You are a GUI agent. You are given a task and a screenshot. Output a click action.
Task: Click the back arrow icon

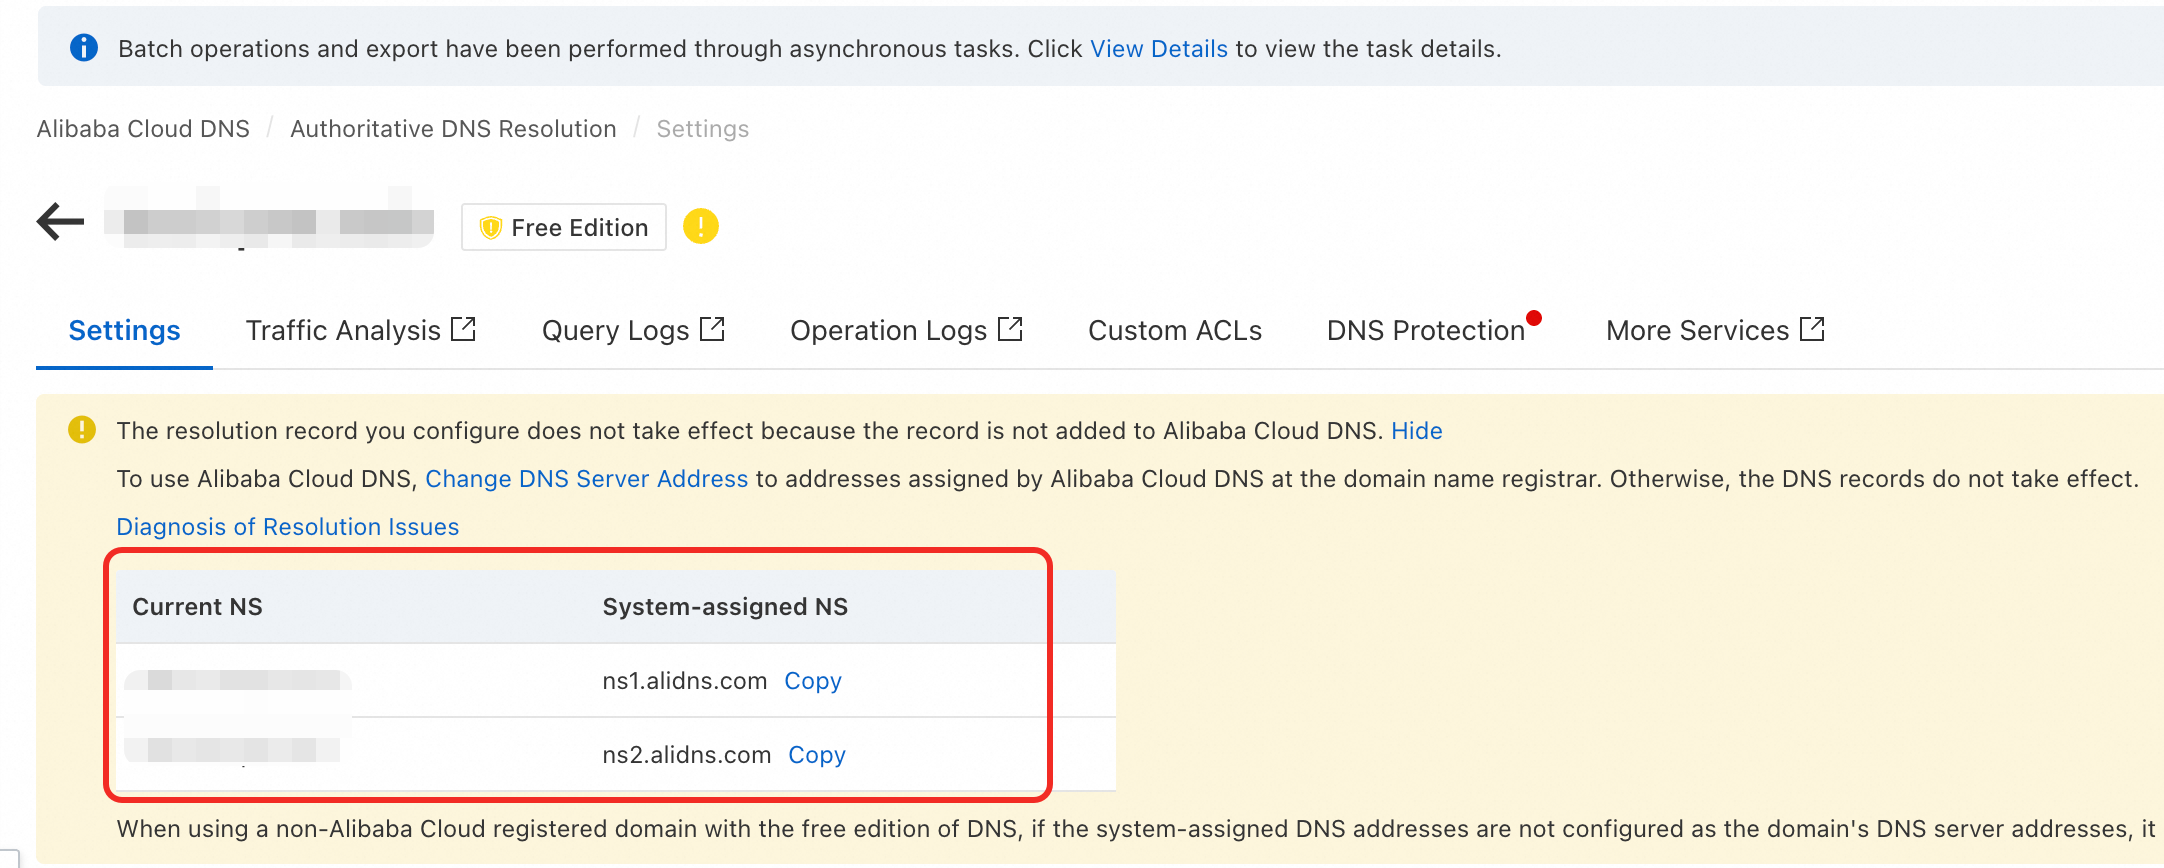point(61,222)
